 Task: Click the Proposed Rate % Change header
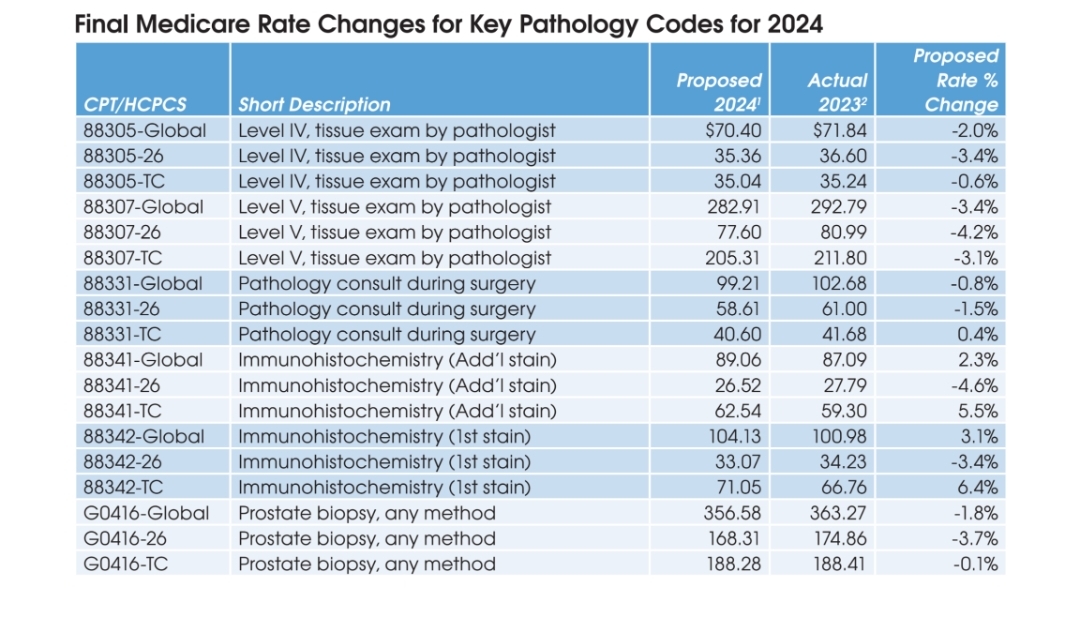pyautogui.click(x=955, y=80)
